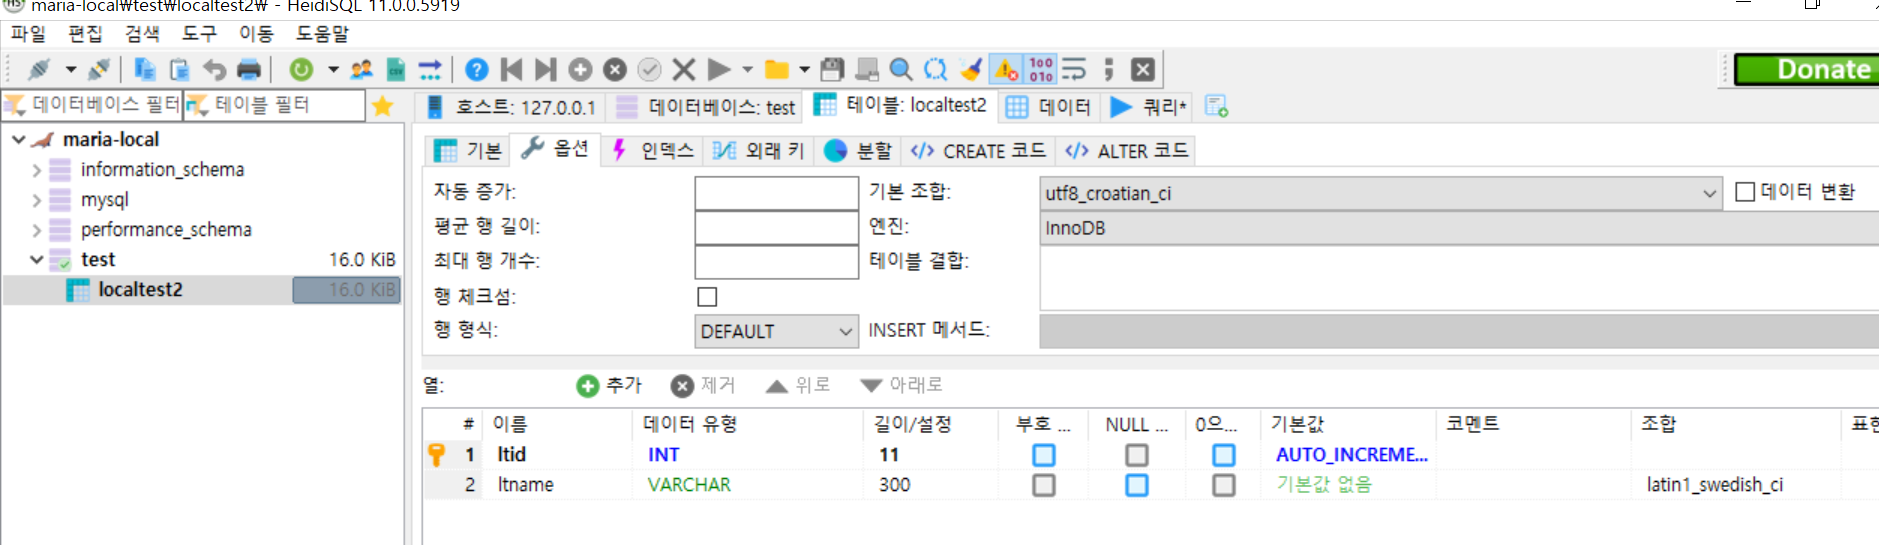Open the 편집 menu
This screenshot has height=545, width=1879.
tap(86, 33)
